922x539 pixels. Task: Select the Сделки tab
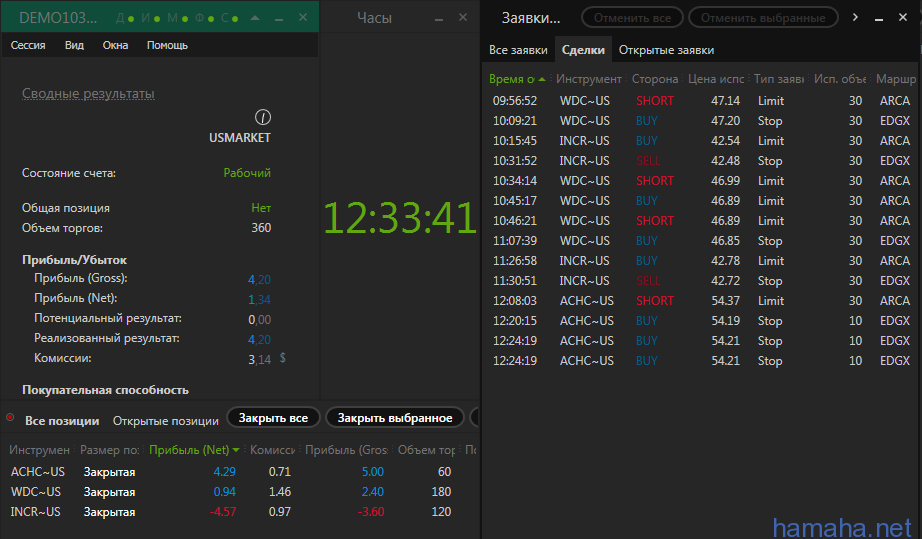[x=583, y=50]
